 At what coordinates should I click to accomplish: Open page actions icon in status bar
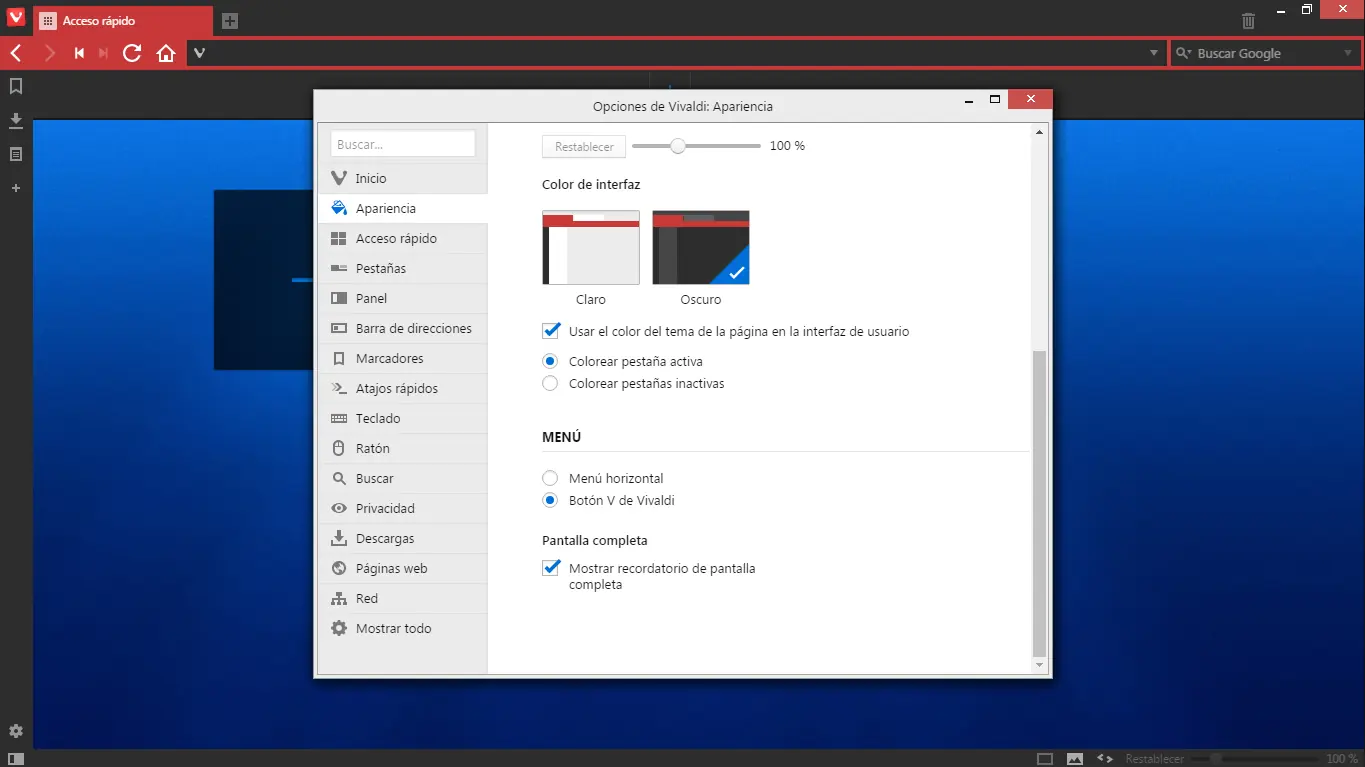tap(1105, 759)
